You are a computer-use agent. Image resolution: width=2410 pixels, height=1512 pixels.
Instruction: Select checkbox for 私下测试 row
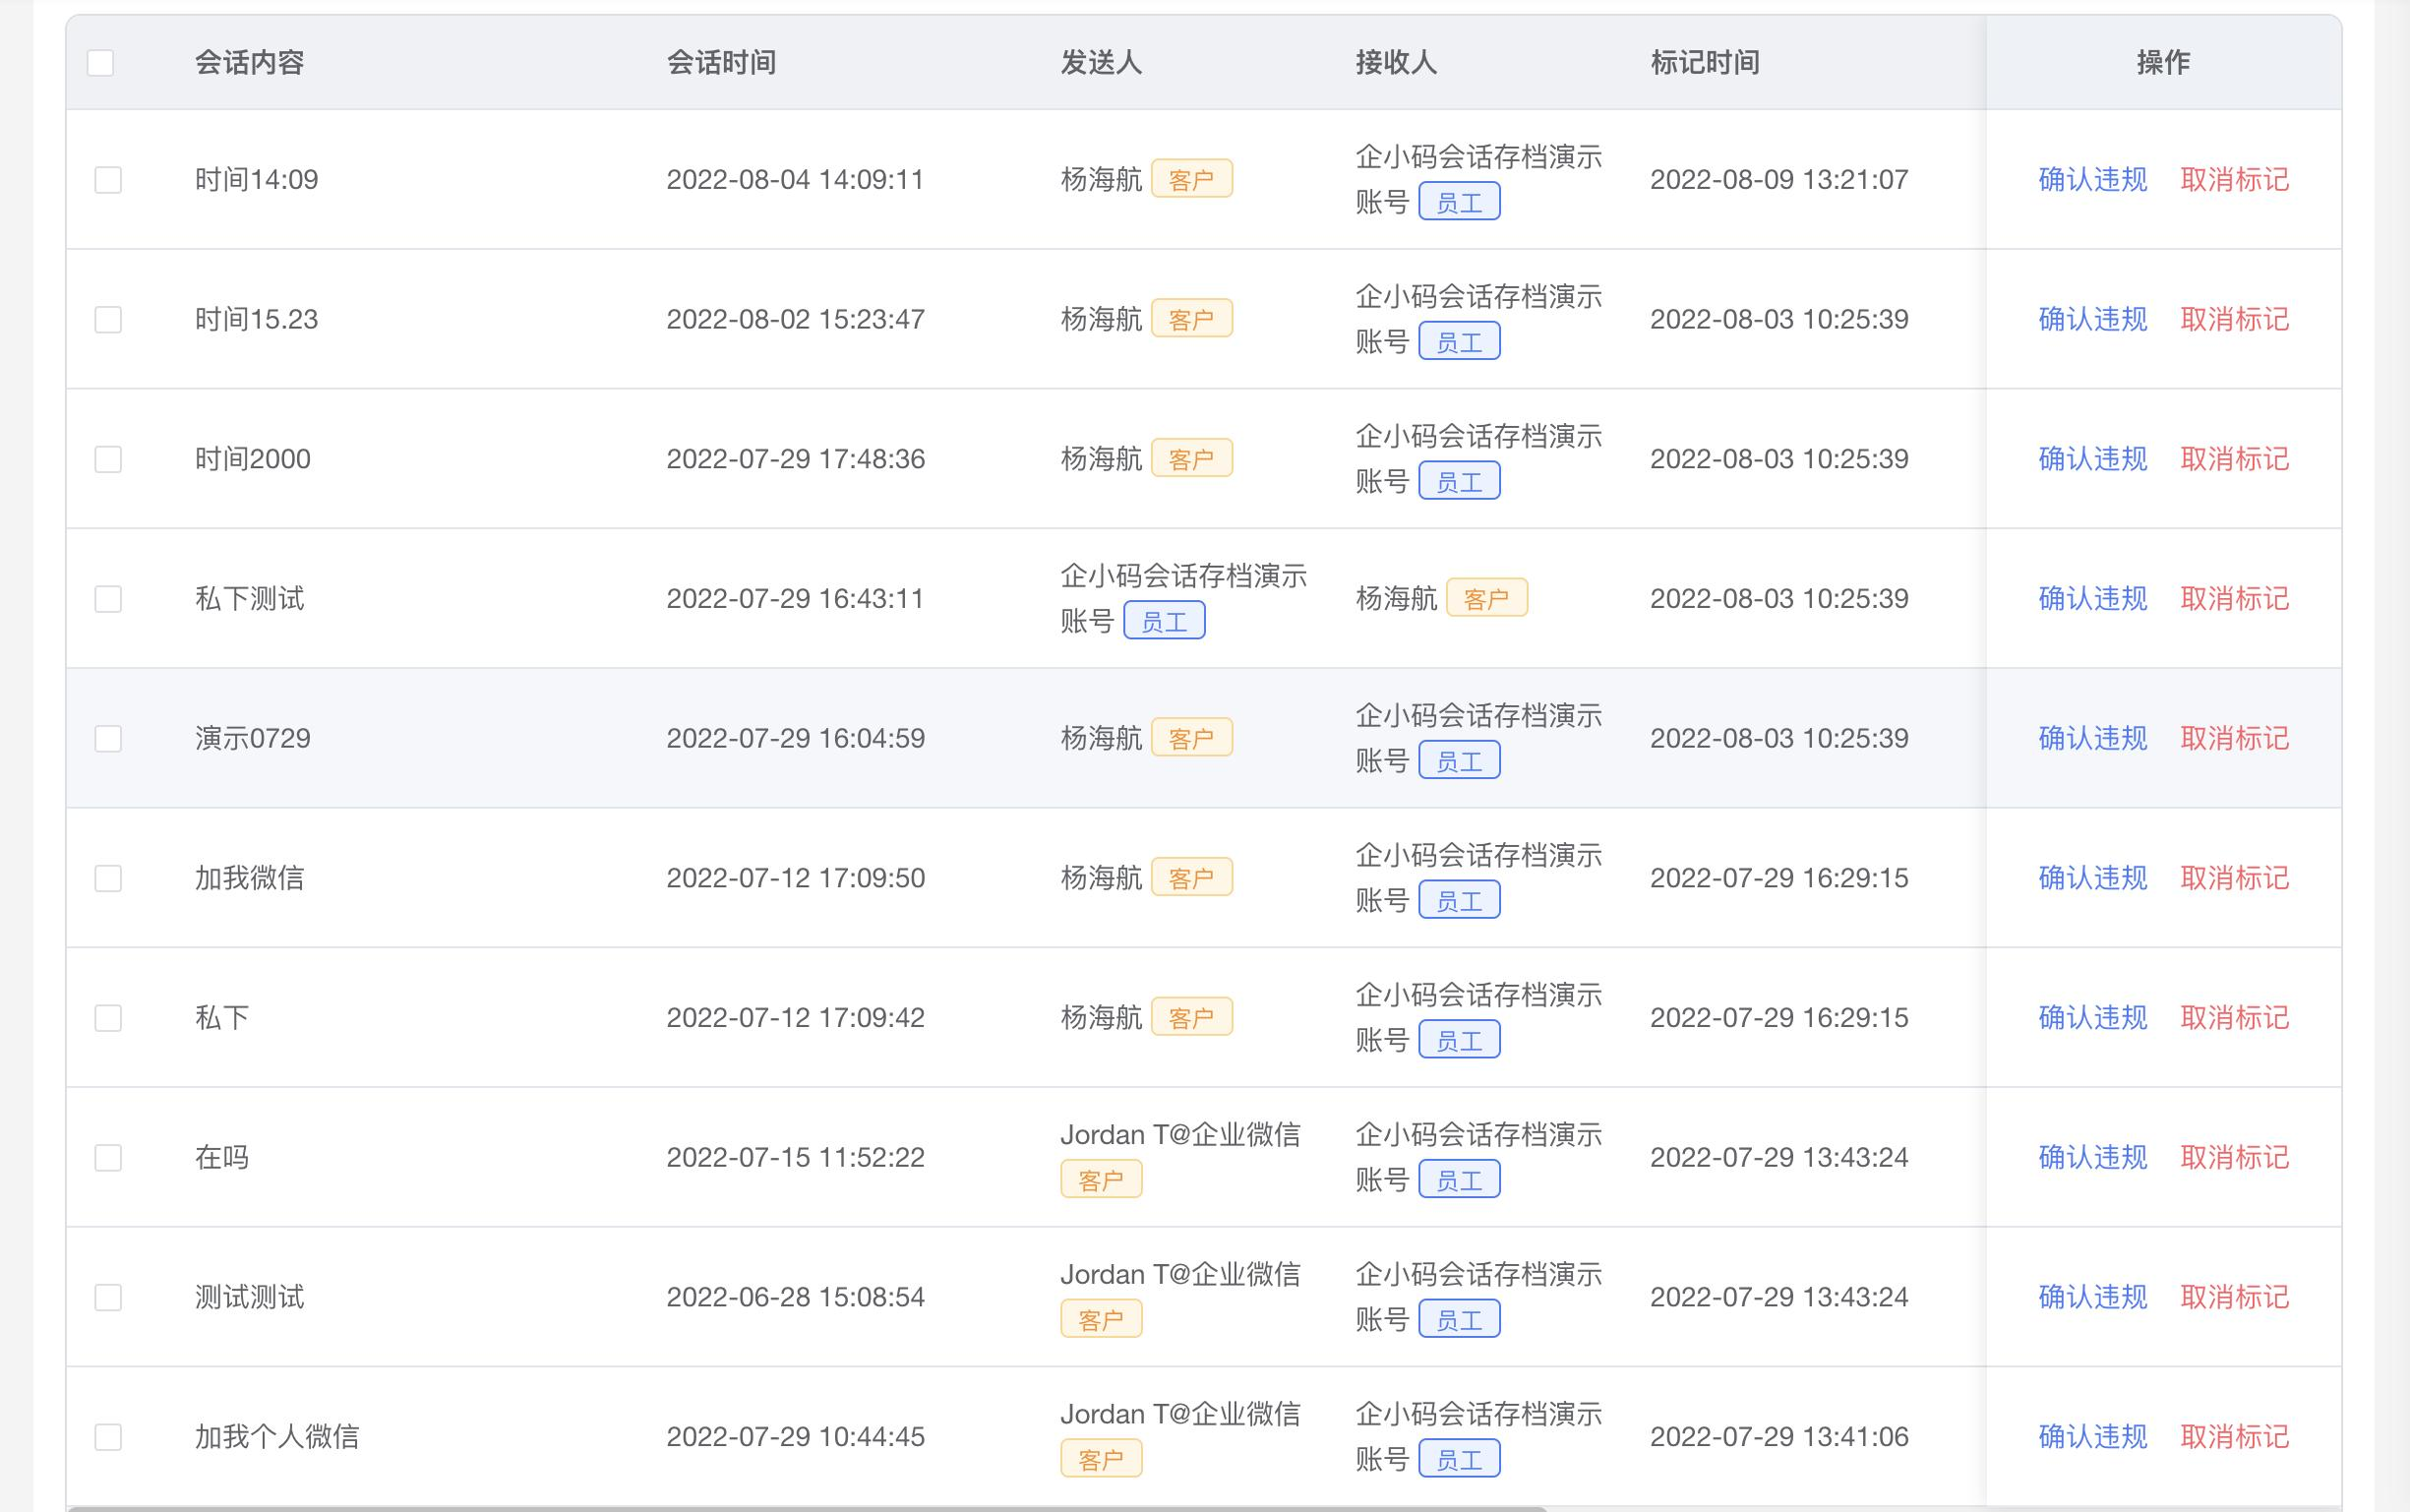pyautogui.click(x=108, y=599)
